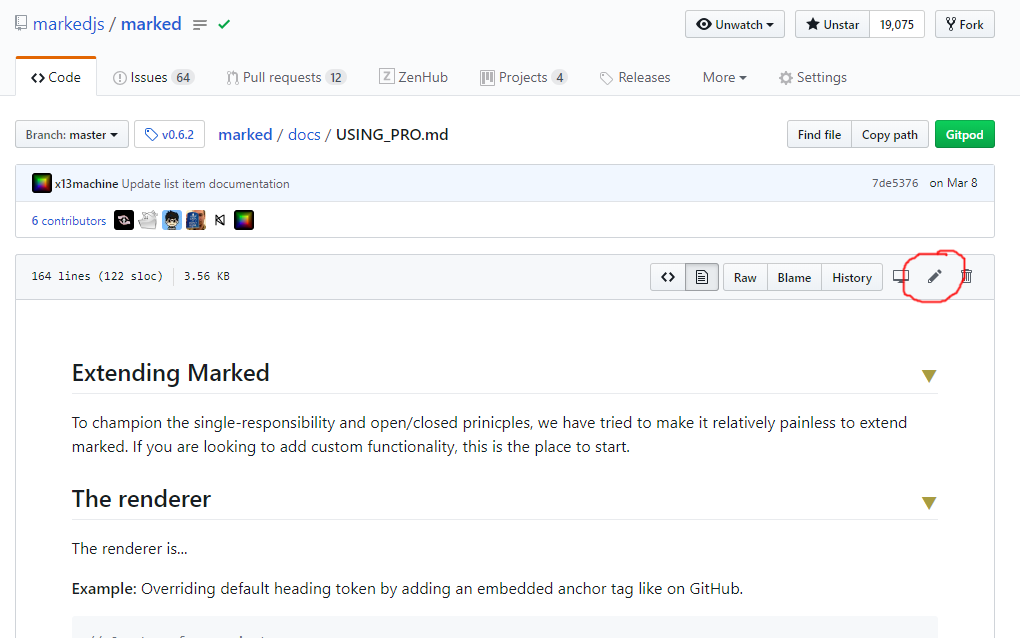The image size is (1020, 638).
Task: Click the docs breadcrumb link
Action: coord(304,135)
